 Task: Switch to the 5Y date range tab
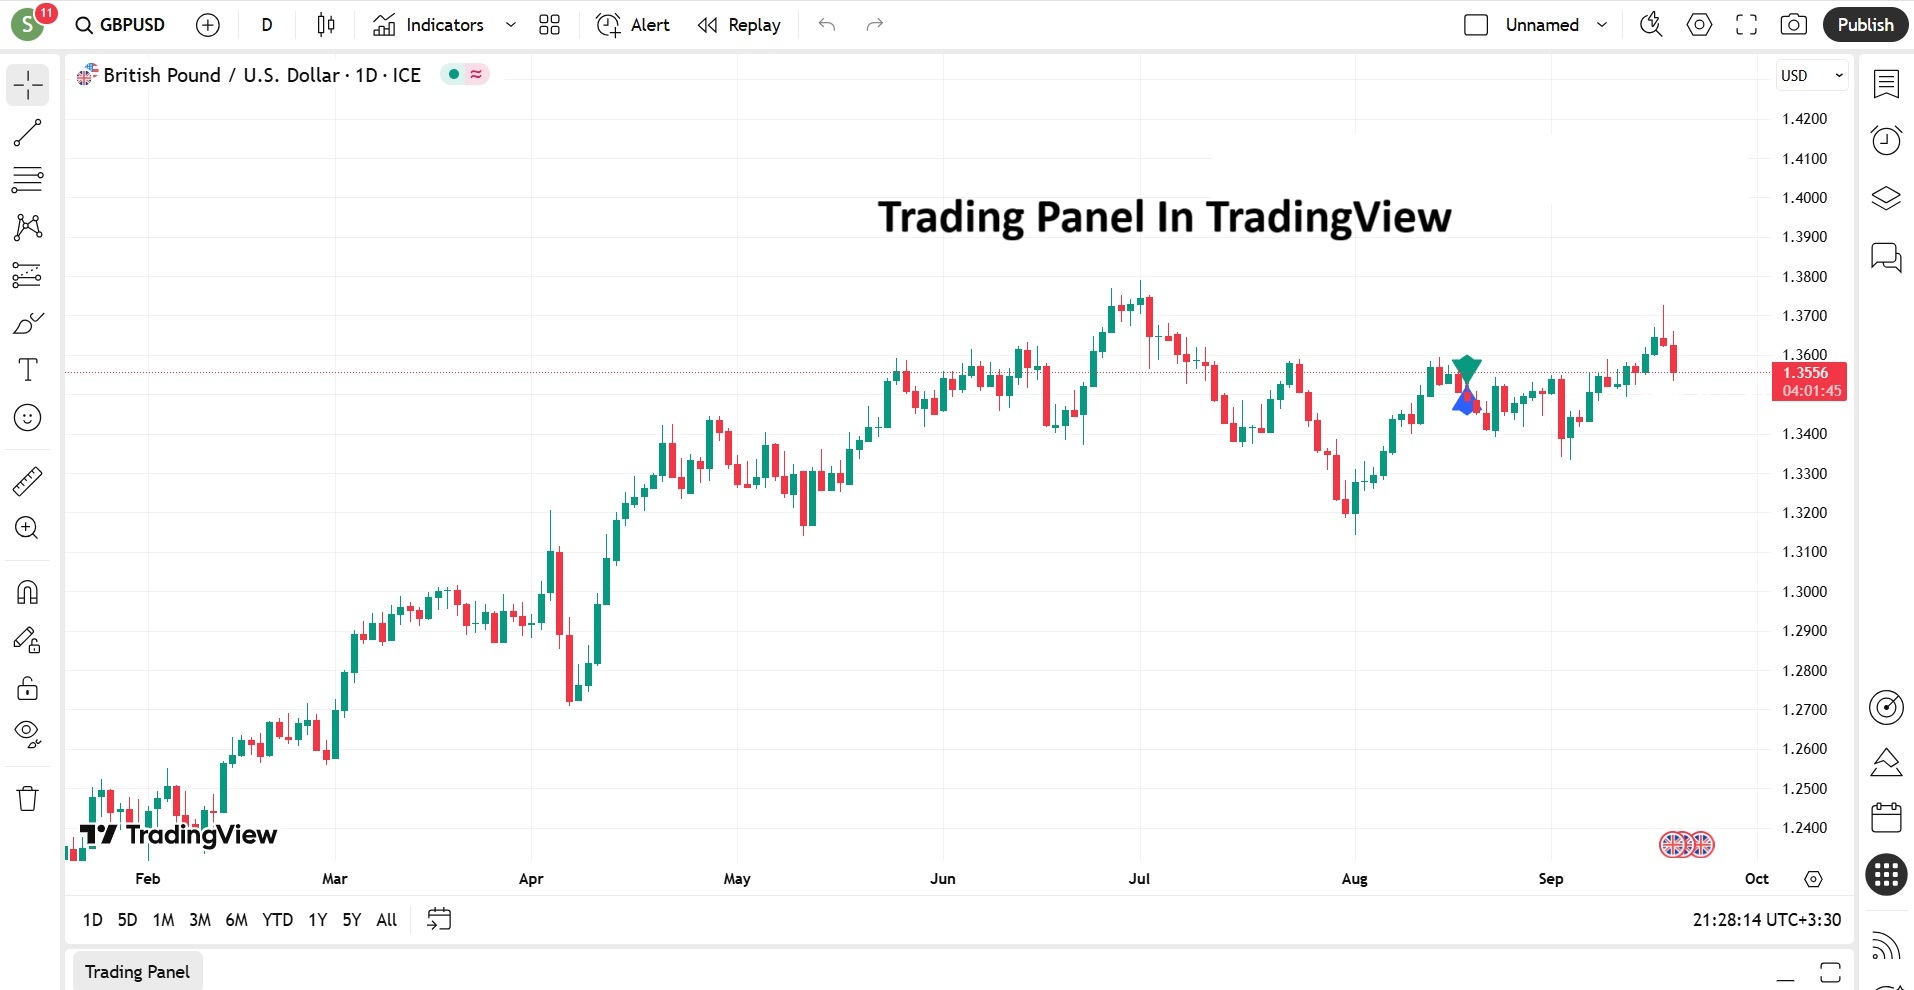point(351,919)
